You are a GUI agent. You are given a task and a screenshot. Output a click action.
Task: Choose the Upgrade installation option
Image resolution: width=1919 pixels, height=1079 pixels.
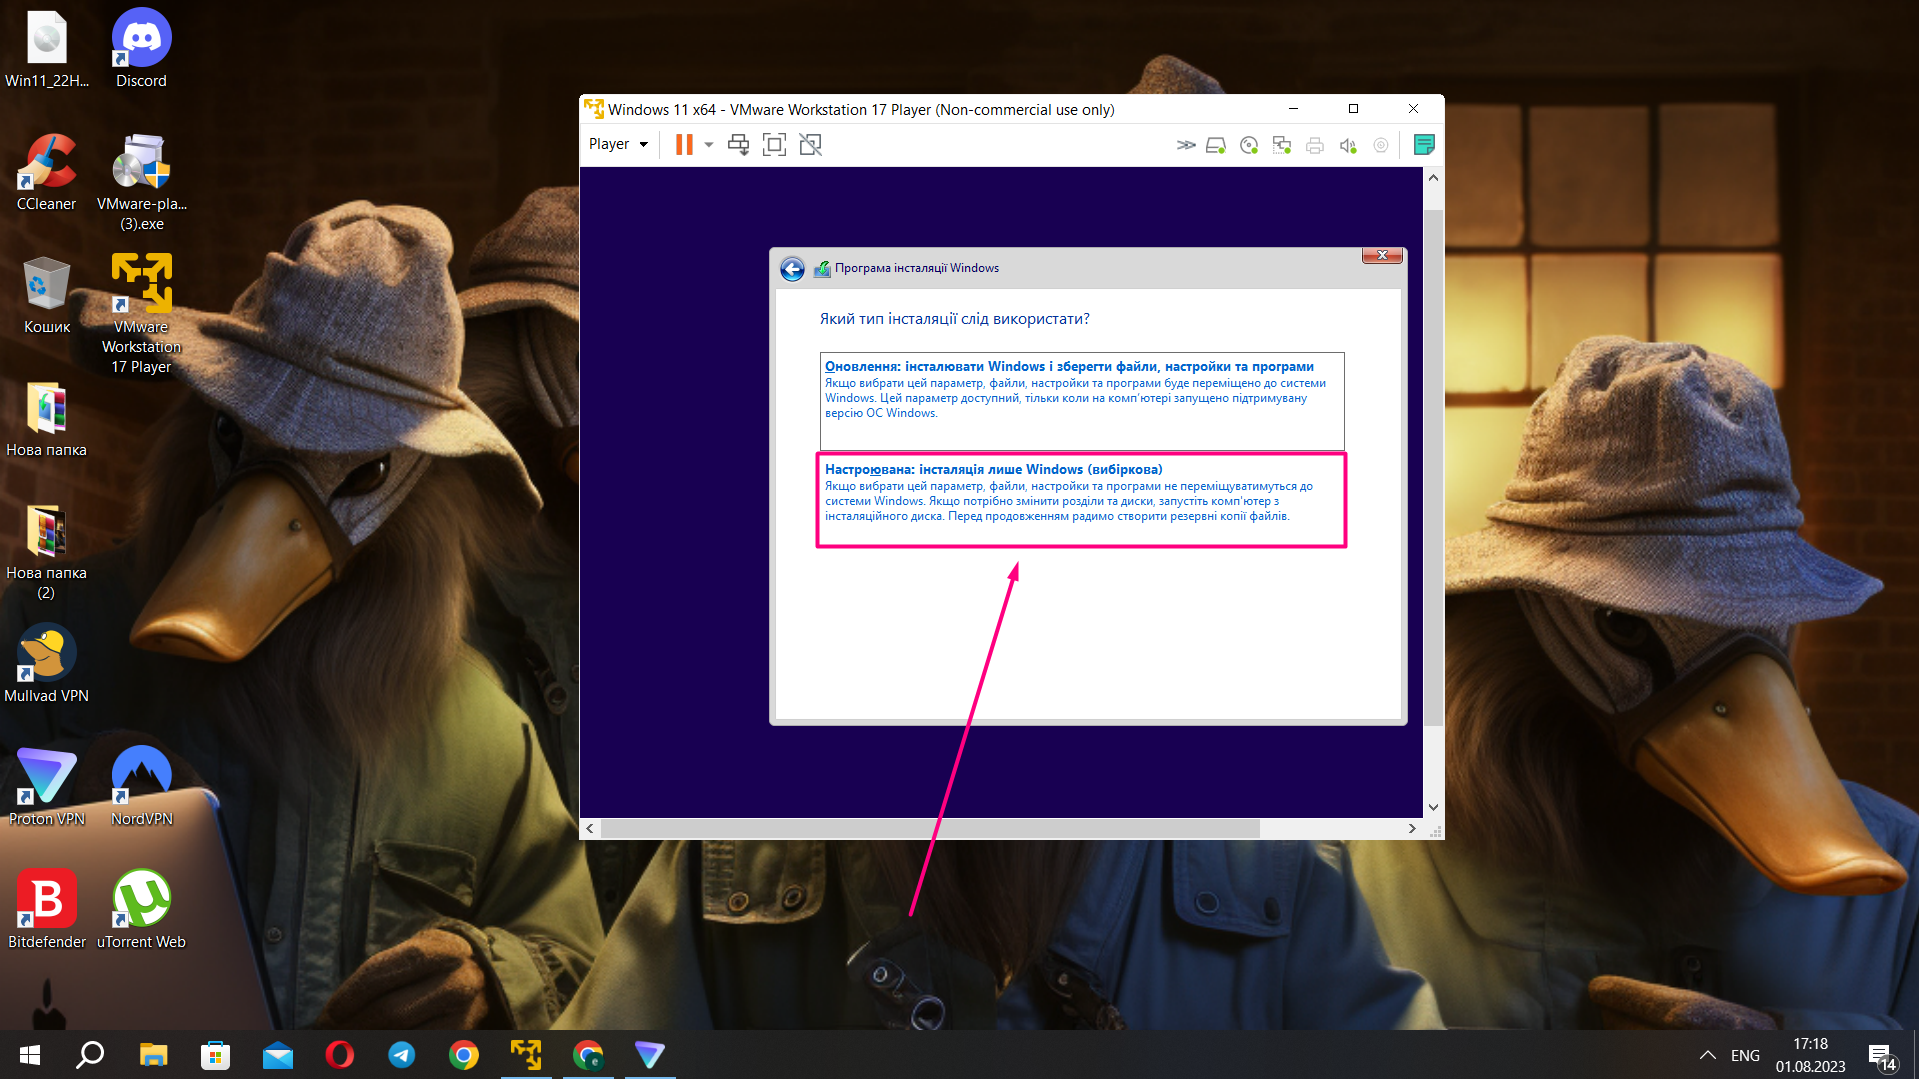coord(1082,400)
